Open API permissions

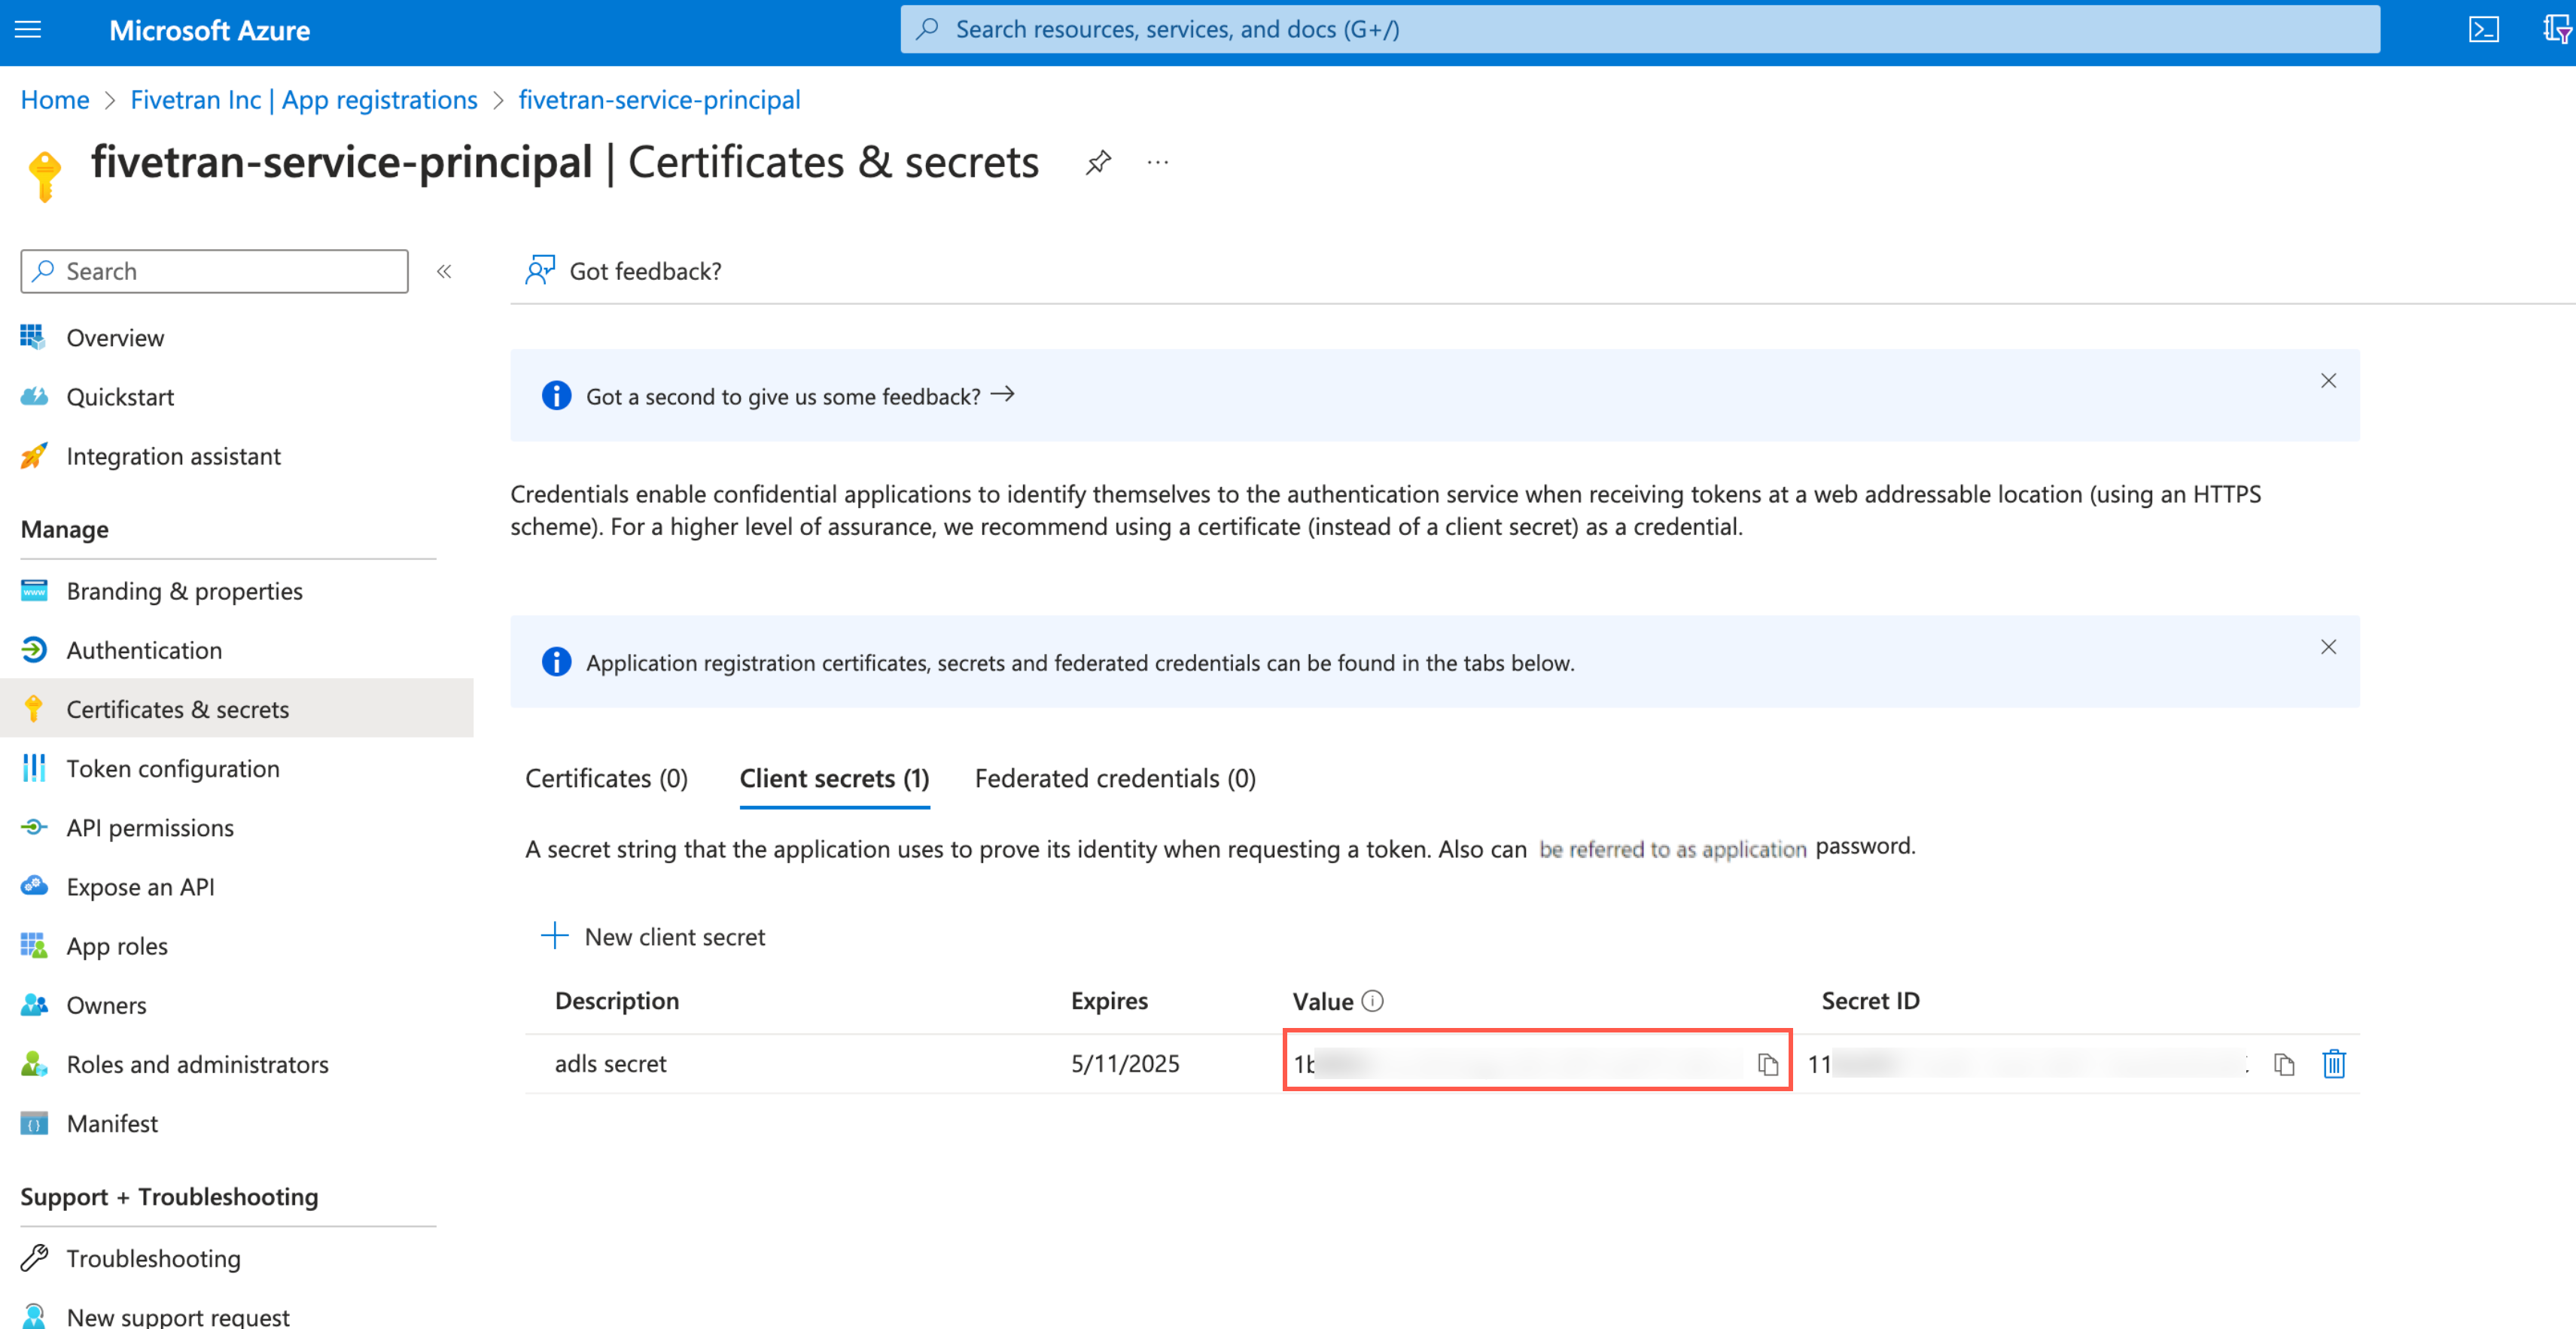pyautogui.click(x=150, y=827)
